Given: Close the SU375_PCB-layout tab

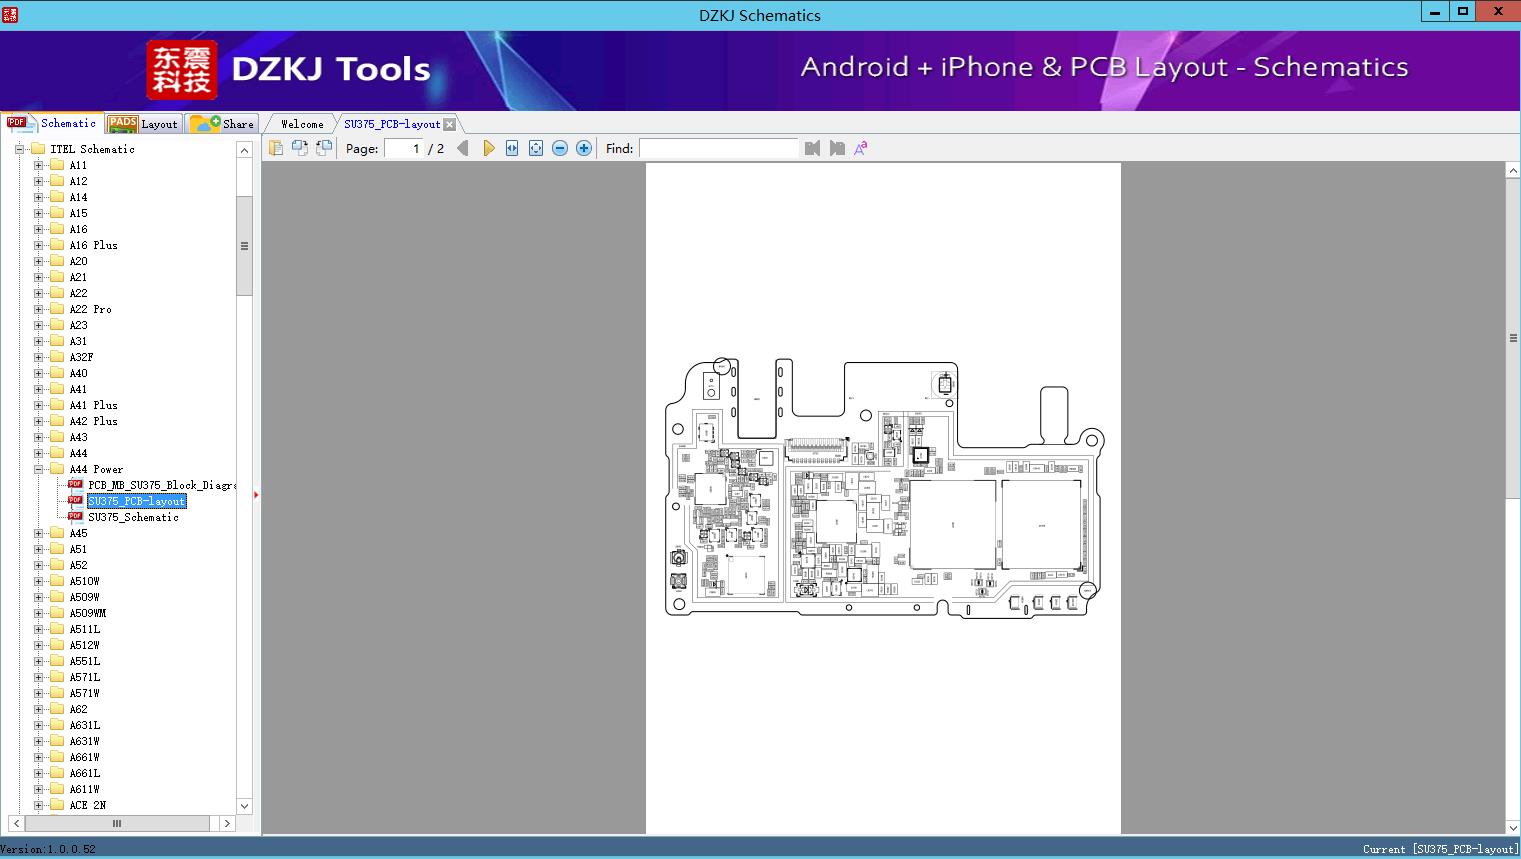Looking at the screenshot, I should (450, 124).
